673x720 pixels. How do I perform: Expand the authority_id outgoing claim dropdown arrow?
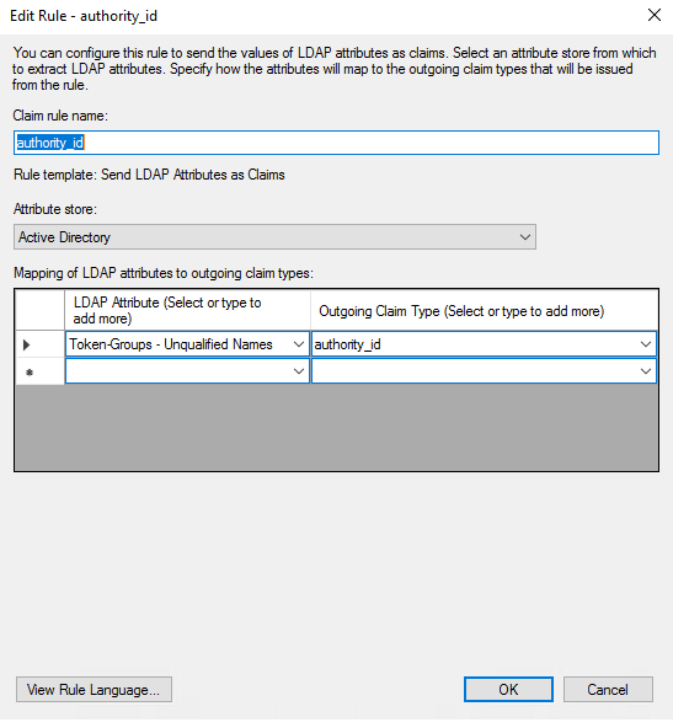click(x=645, y=345)
